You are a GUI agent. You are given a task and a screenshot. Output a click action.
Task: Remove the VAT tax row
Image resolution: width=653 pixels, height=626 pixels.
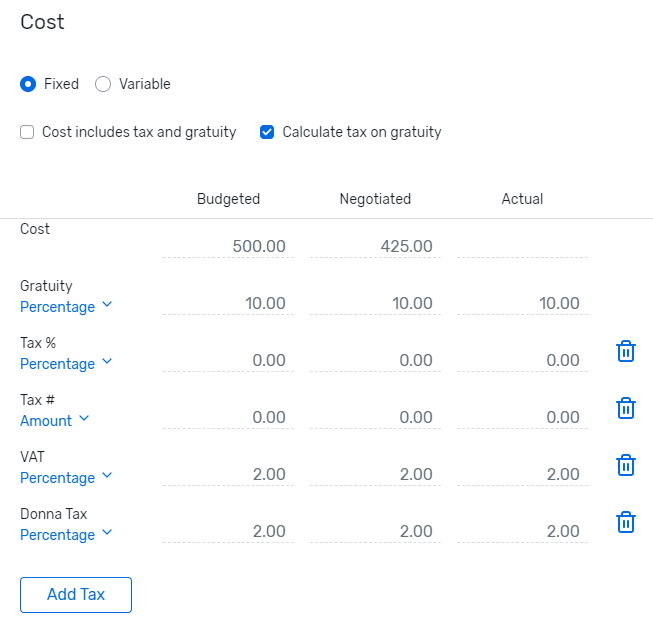626,465
